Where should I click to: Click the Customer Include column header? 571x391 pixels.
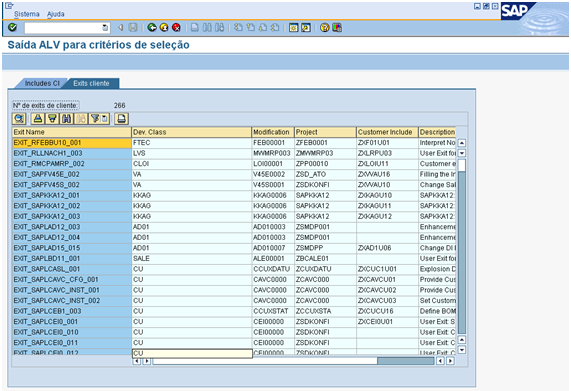click(387, 132)
